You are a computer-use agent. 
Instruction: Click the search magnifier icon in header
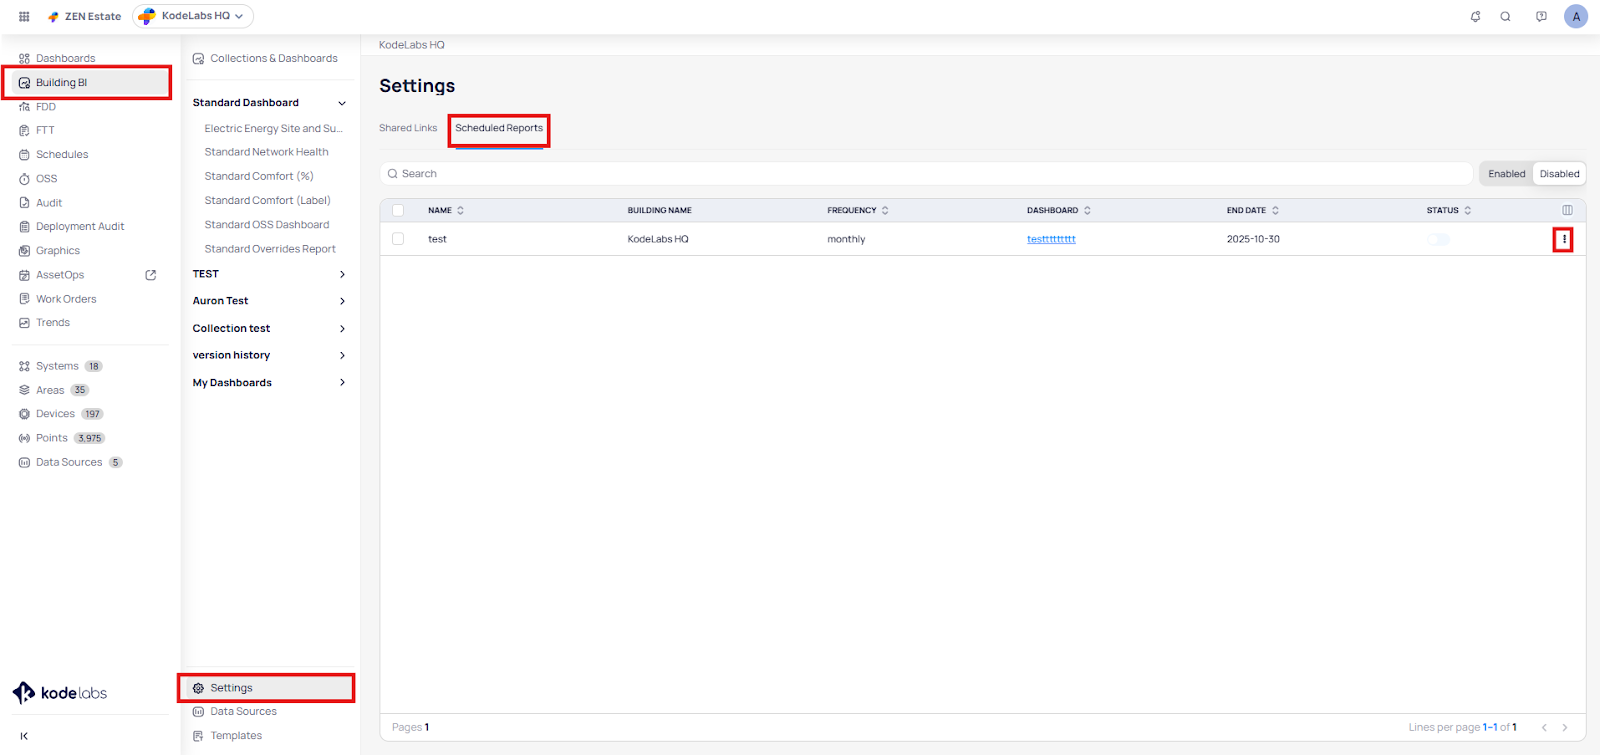(1505, 16)
